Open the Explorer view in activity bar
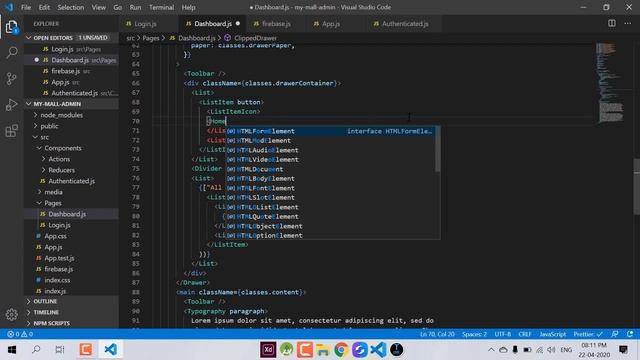640x360 pixels. tap(11, 27)
